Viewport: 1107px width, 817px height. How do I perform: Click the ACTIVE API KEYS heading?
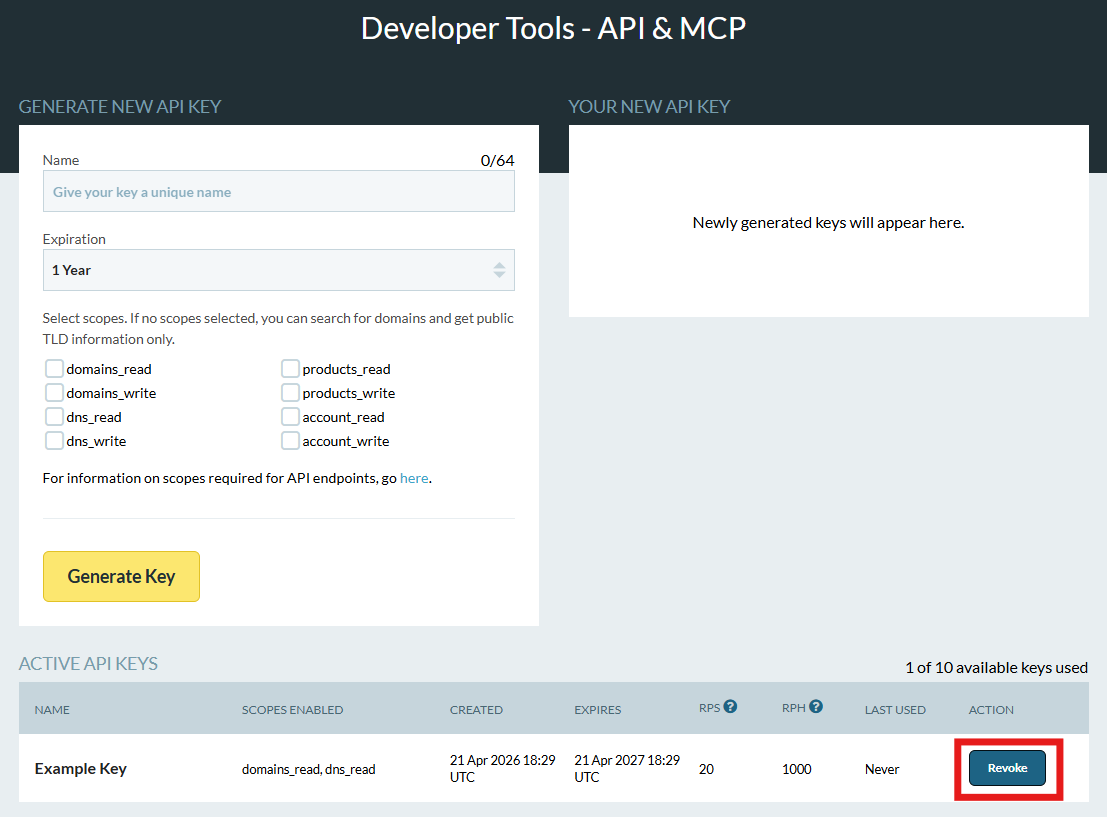tap(88, 663)
